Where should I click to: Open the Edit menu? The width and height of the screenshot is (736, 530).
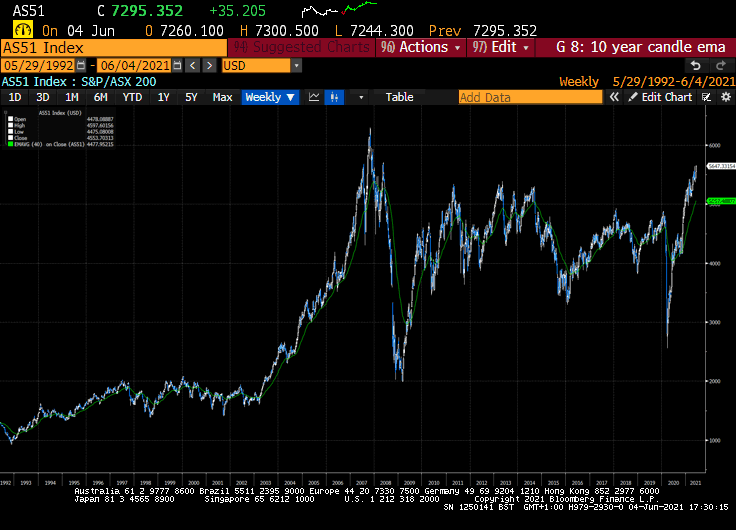coord(501,47)
